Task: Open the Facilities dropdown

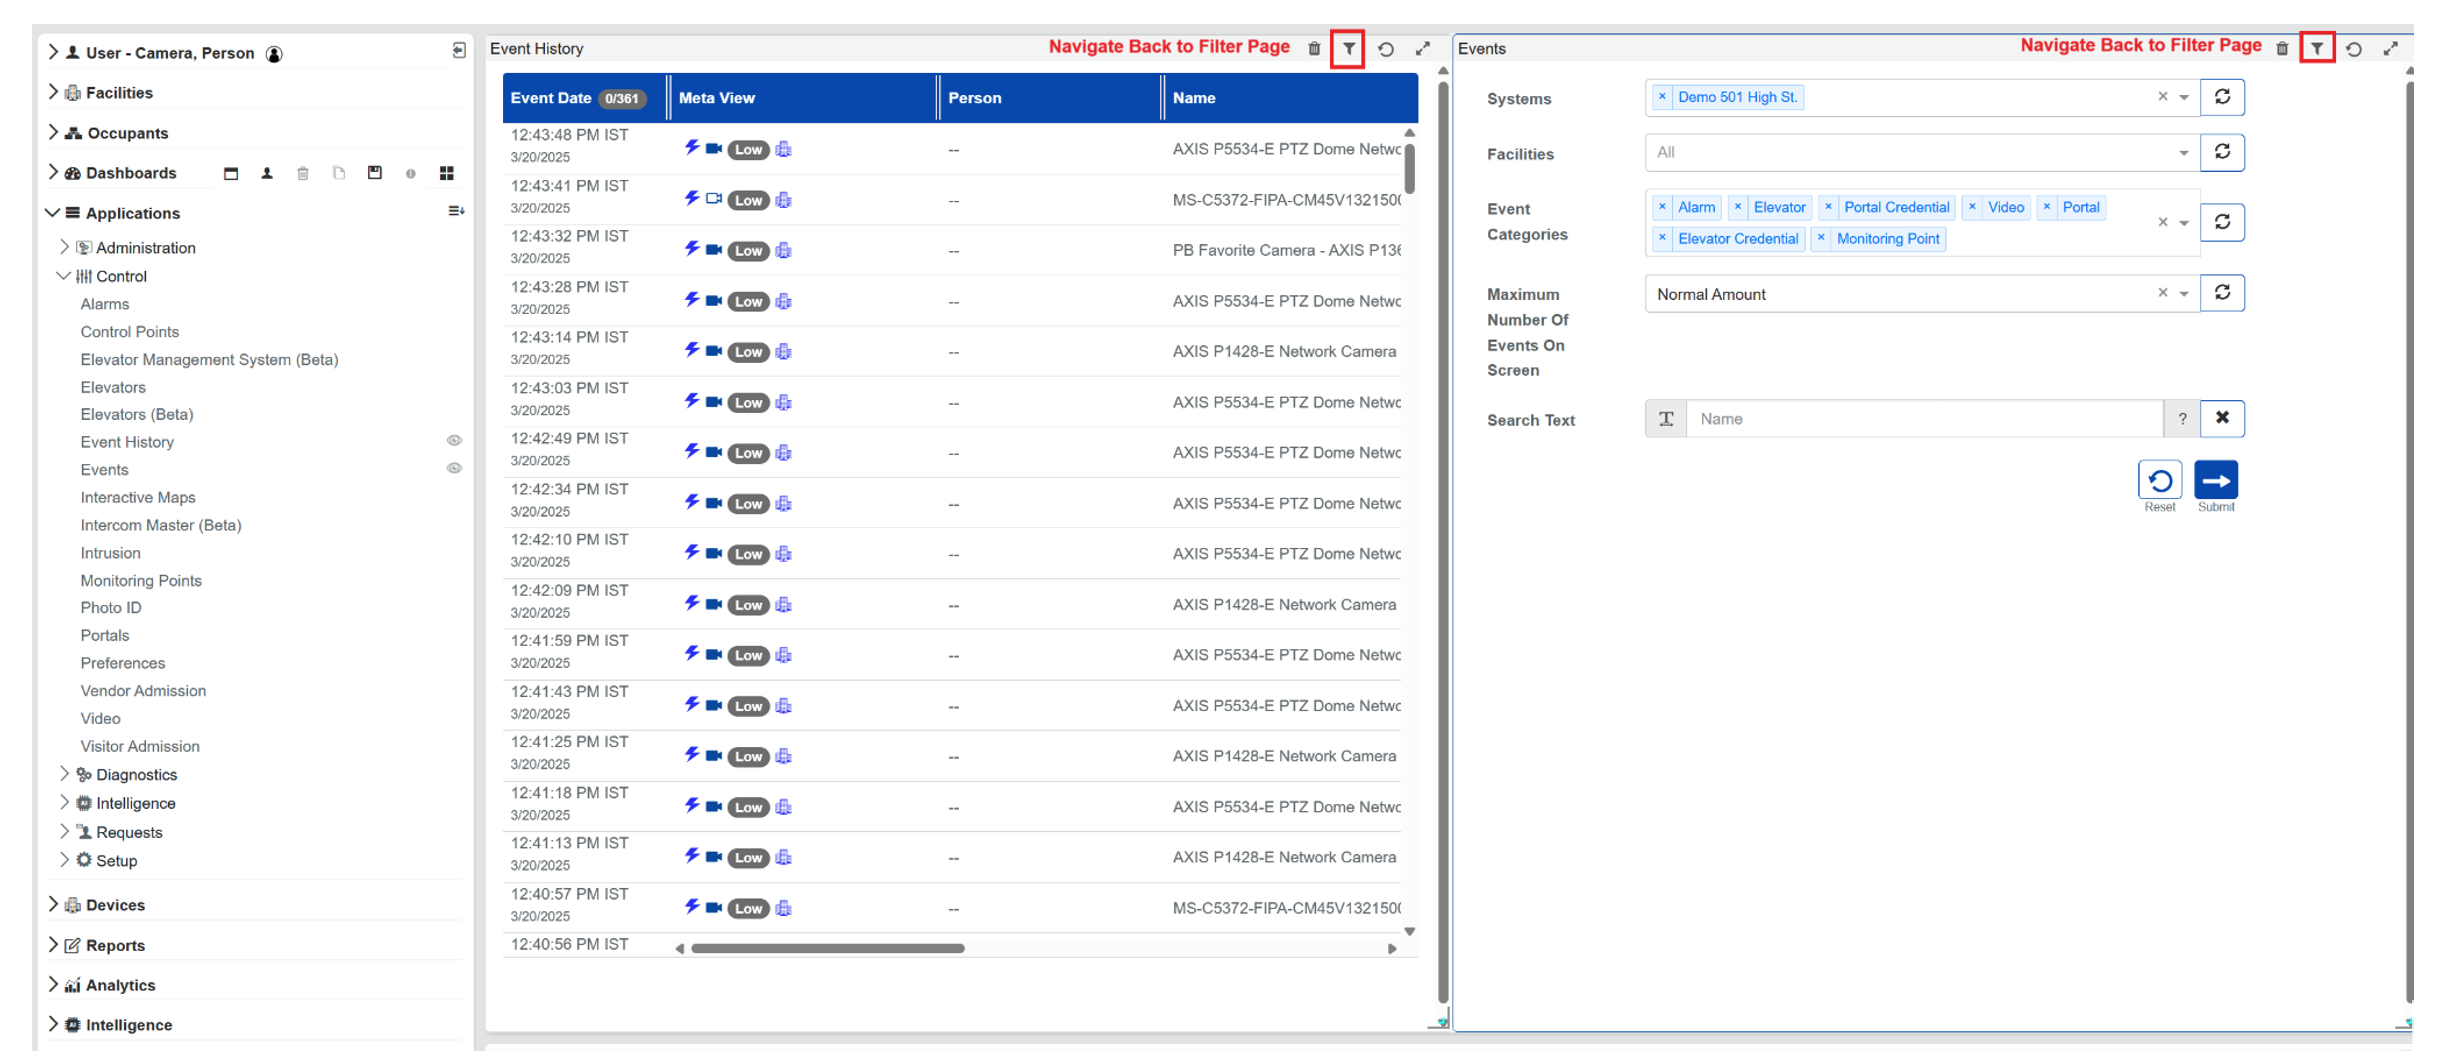Action: click(x=2183, y=153)
